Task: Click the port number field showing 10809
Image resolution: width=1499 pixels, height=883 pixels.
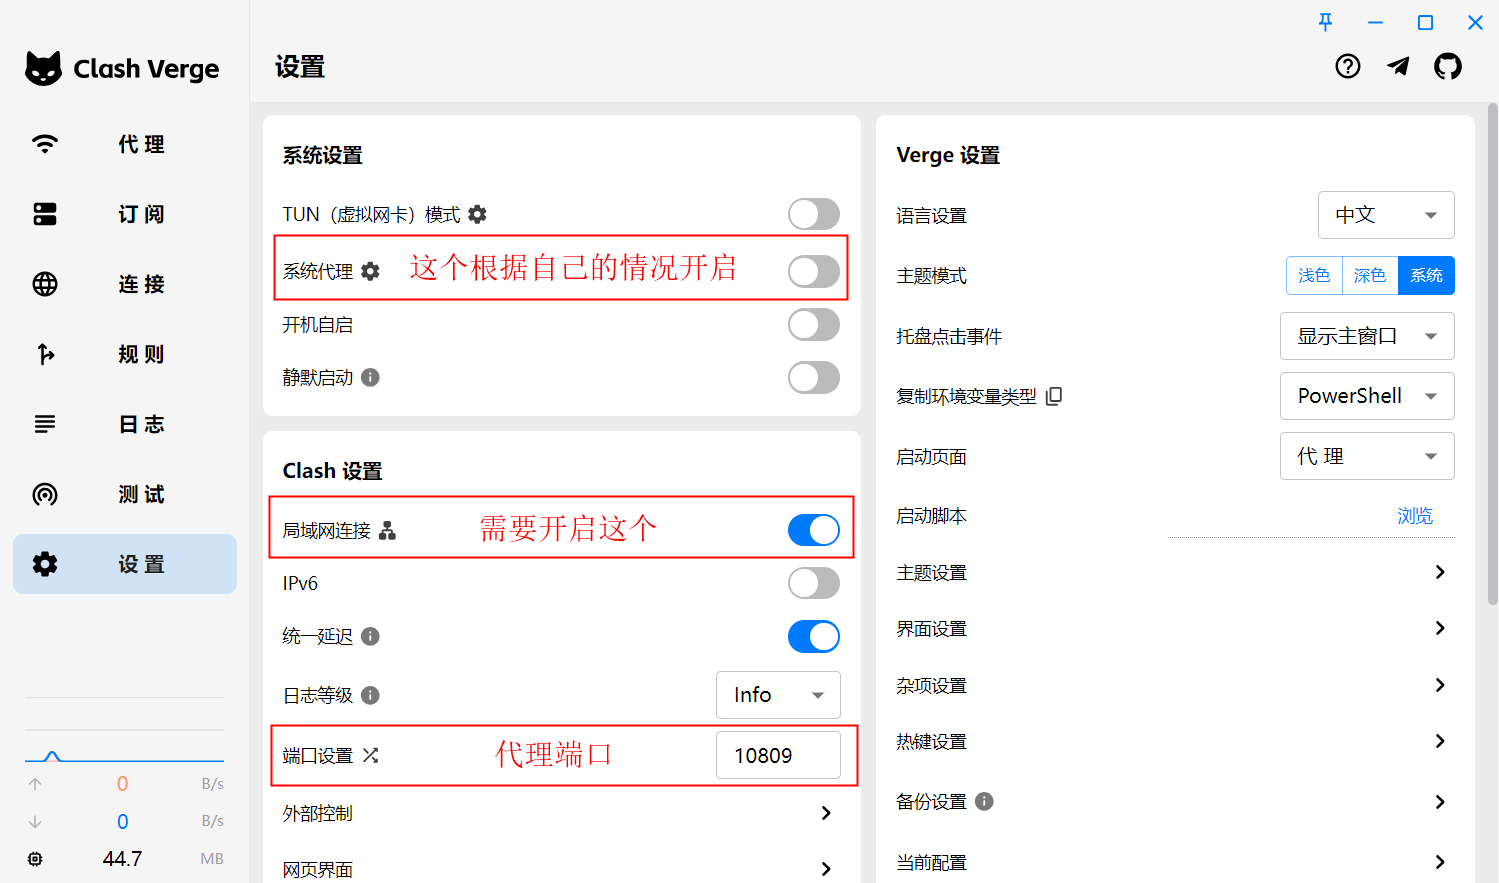Action: click(x=778, y=755)
